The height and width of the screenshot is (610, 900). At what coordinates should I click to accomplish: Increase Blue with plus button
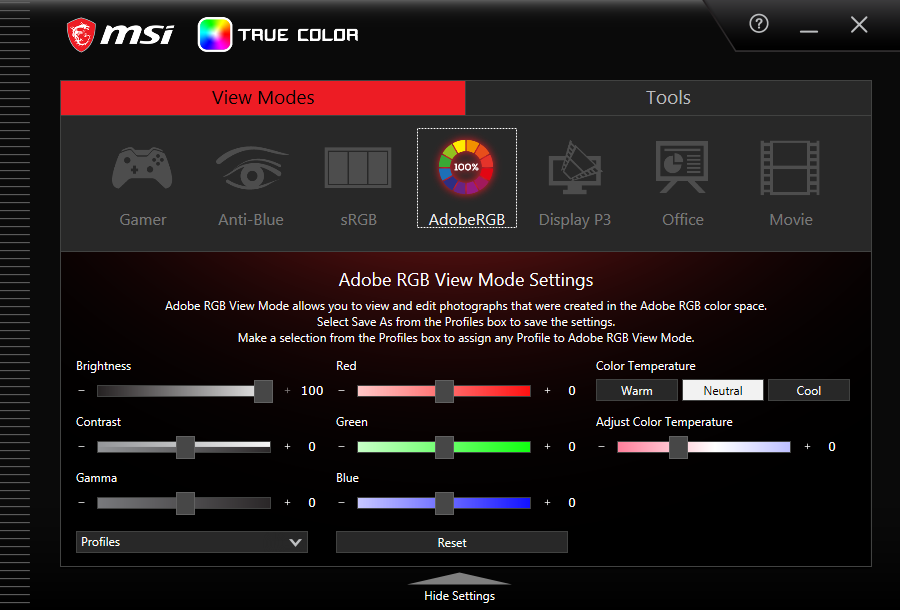coord(548,502)
